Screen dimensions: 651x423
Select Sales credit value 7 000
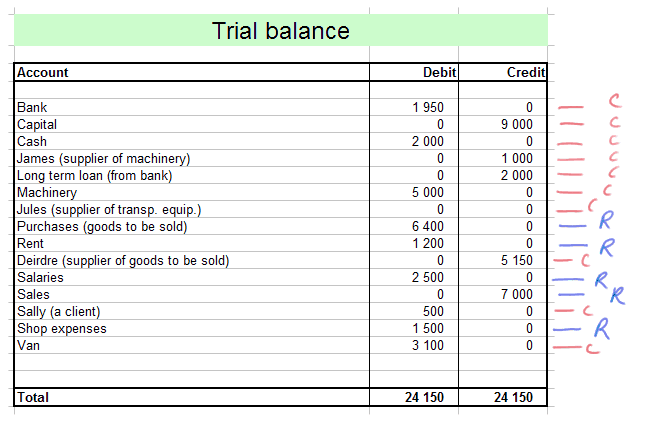503,294
